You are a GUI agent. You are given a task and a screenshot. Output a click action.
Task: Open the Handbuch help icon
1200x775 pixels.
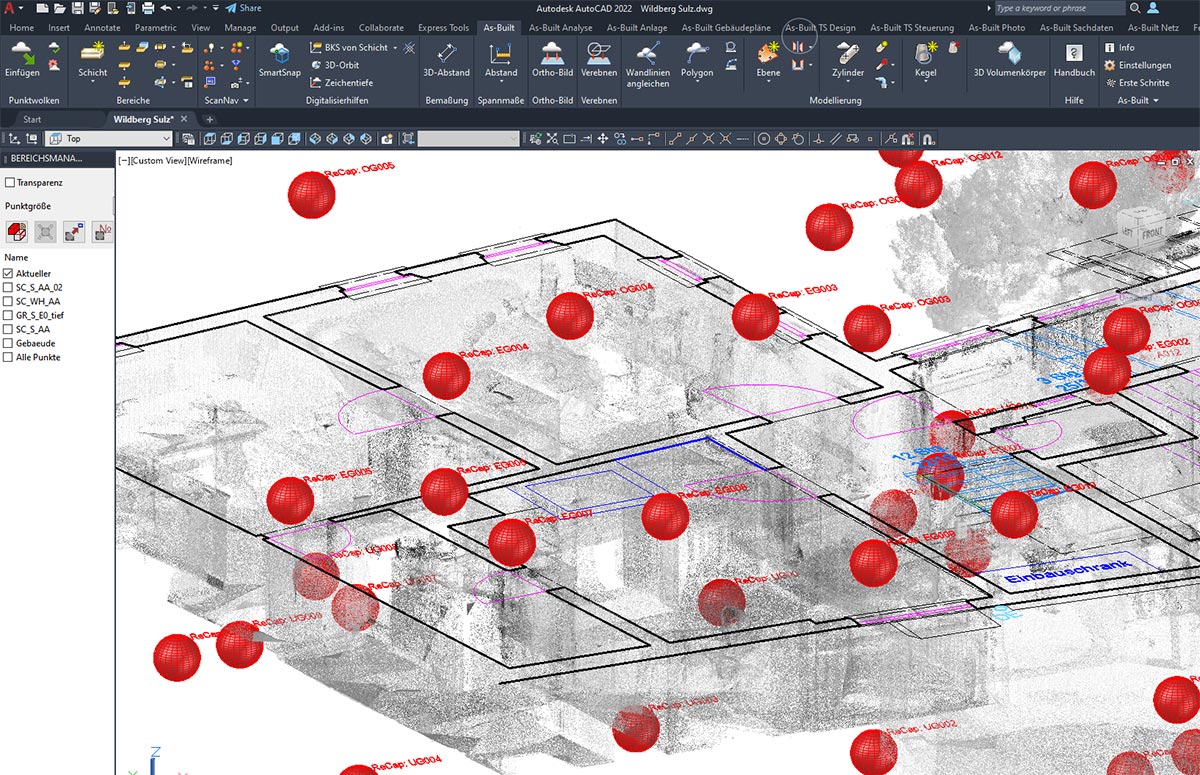pos(1074,54)
